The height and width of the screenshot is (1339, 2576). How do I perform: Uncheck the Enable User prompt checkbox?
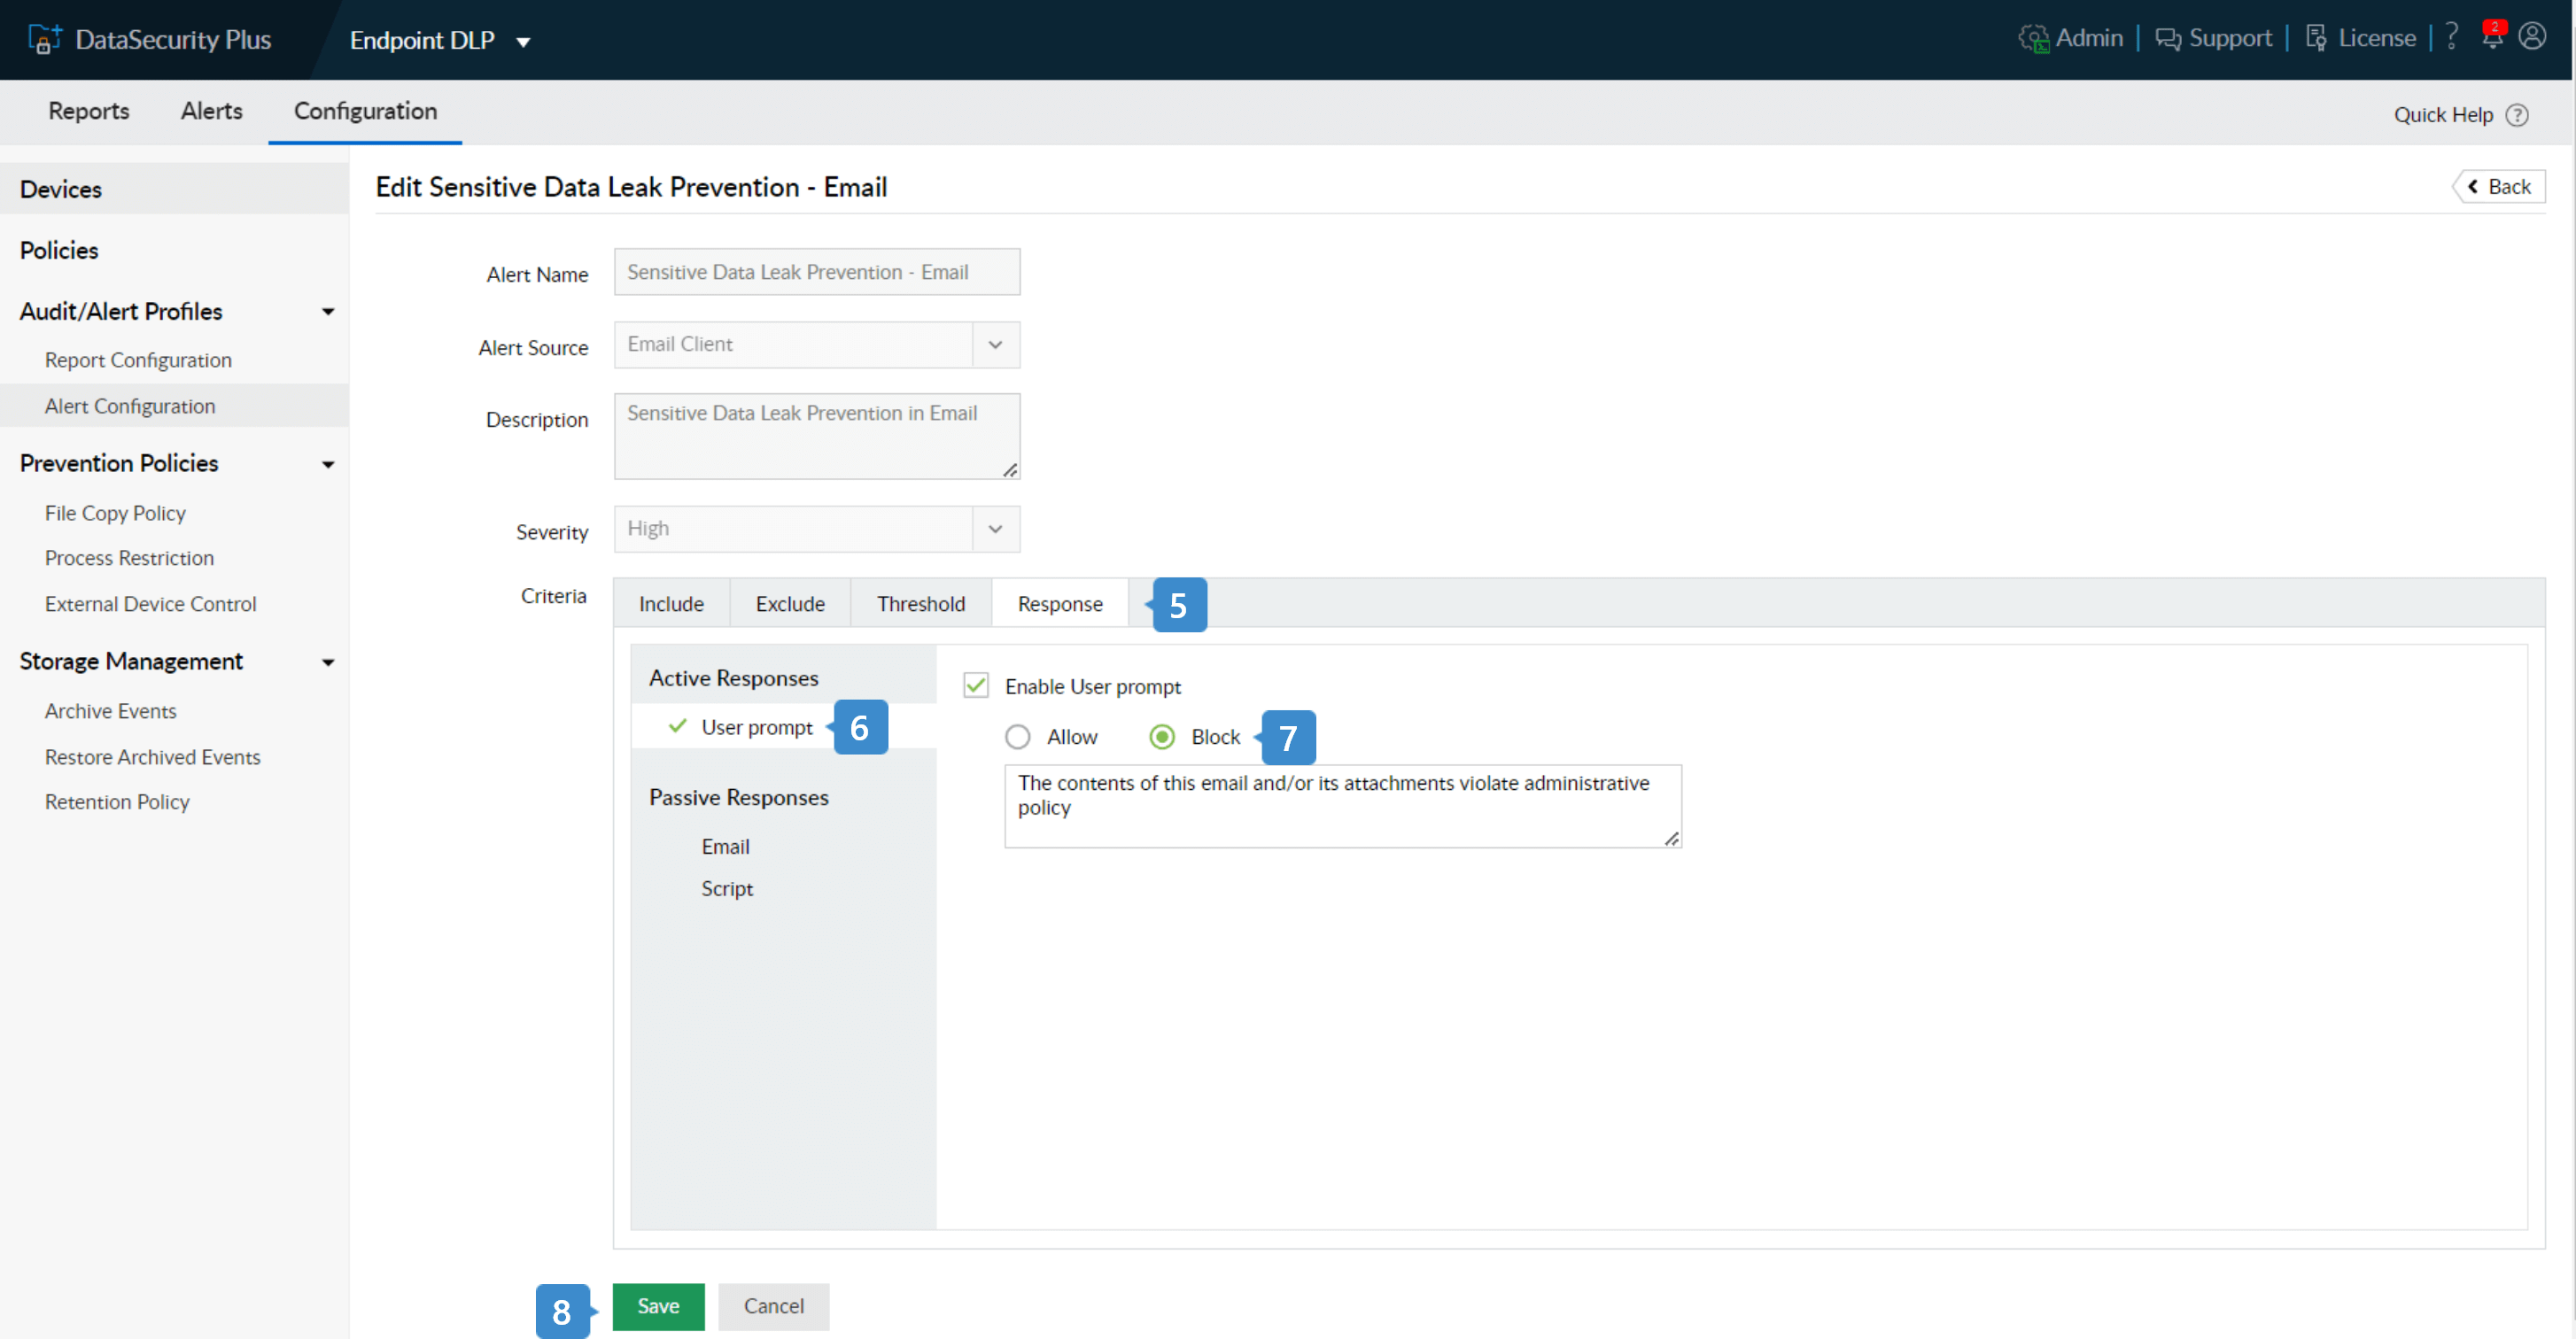(976, 685)
